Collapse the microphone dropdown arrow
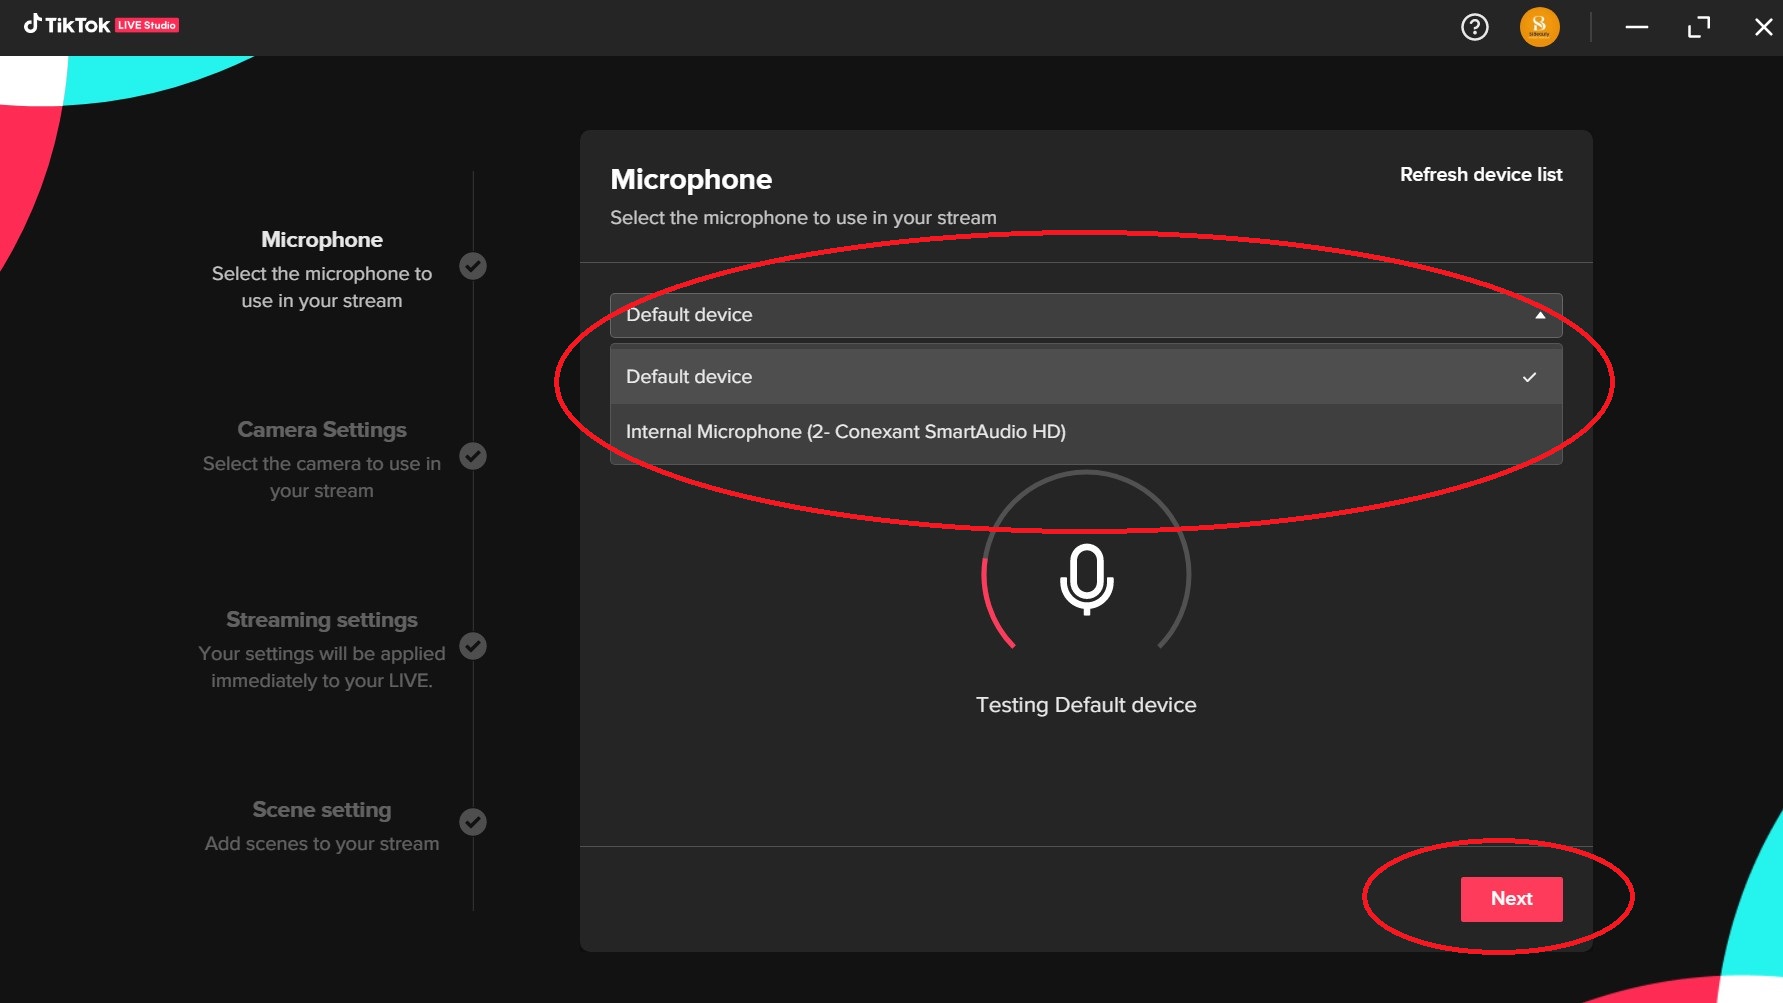This screenshot has height=1003, width=1783. point(1540,315)
